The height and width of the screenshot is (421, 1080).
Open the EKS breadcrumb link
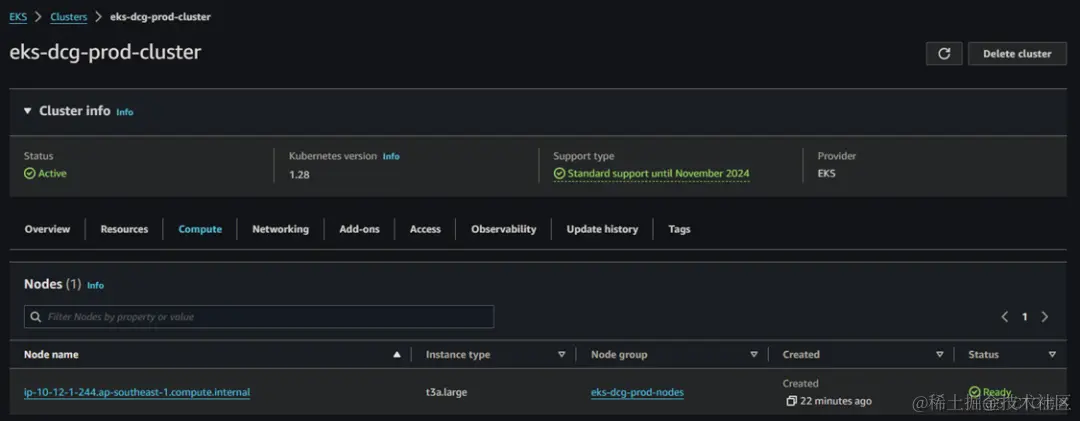tap(18, 17)
